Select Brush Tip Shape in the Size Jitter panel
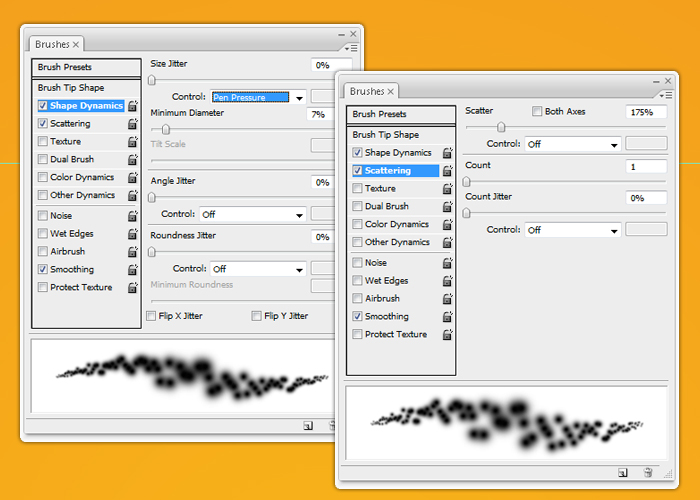 coord(71,88)
